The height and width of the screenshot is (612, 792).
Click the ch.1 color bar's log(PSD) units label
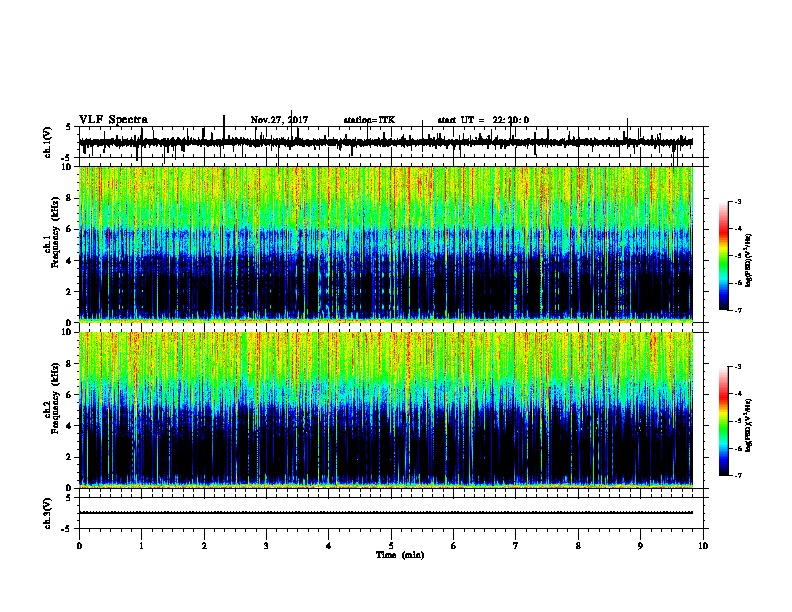point(749,260)
